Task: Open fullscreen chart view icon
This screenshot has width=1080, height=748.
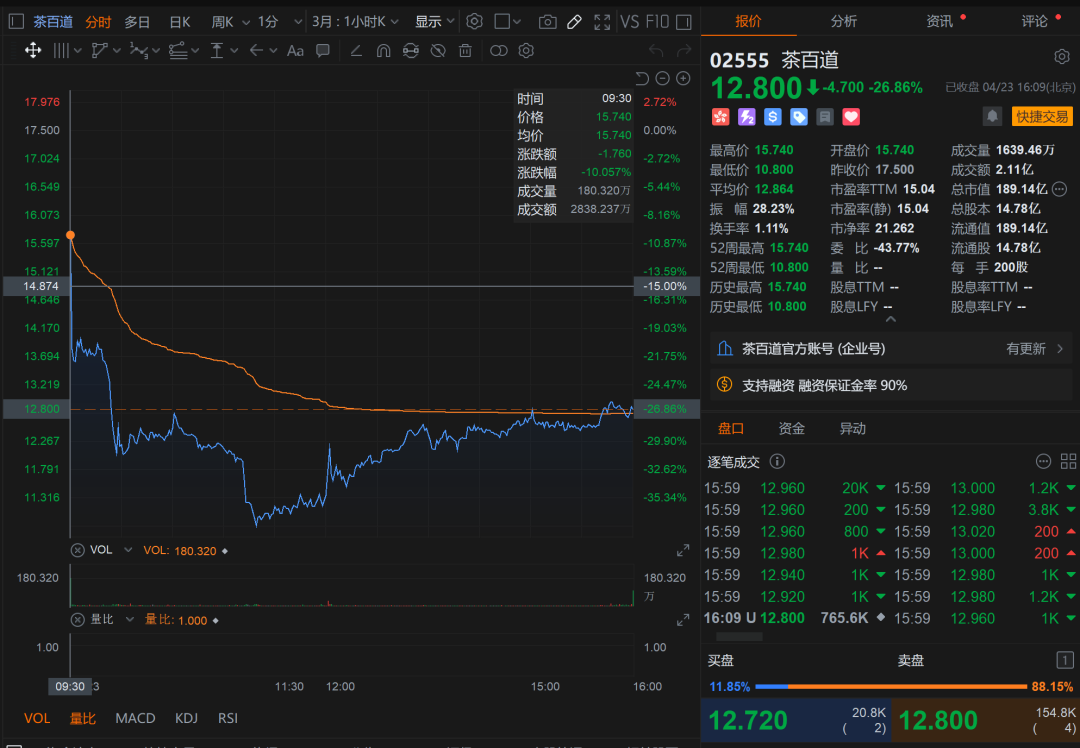Action: pyautogui.click(x=602, y=22)
